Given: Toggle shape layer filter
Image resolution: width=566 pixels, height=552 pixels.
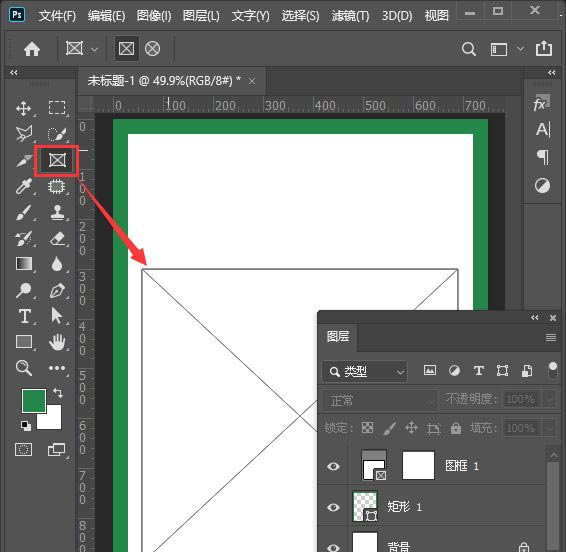Looking at the screenshot, I should tap(502, 370).
